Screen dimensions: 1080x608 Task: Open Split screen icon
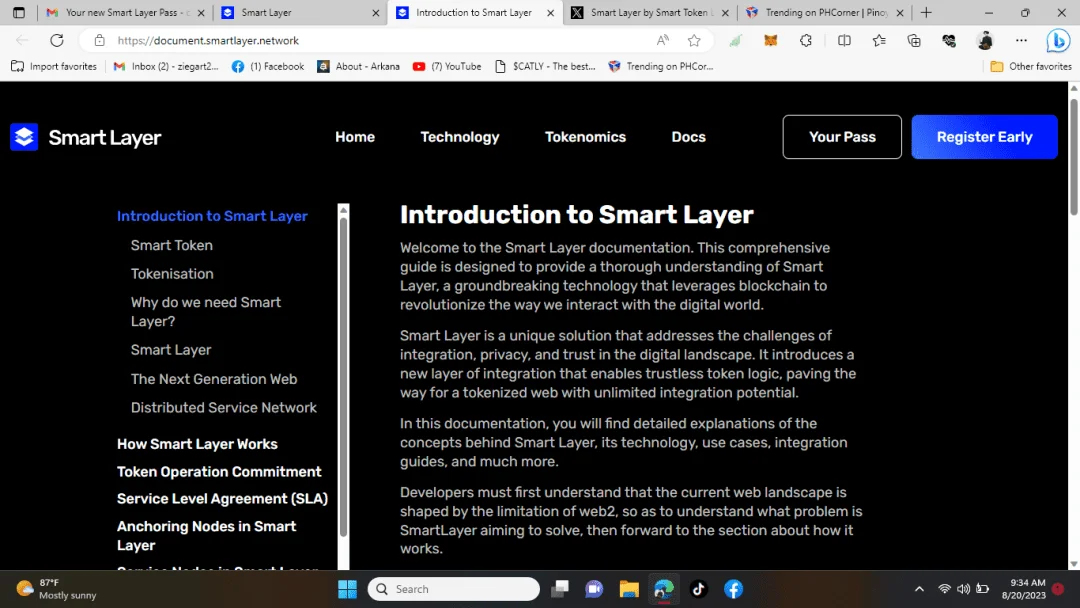click(x=844, y=41)
